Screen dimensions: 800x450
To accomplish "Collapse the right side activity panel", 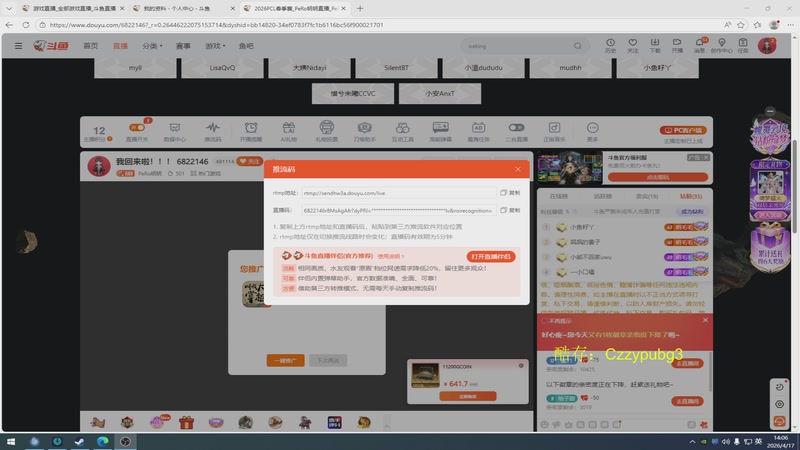I will (770, 111).
